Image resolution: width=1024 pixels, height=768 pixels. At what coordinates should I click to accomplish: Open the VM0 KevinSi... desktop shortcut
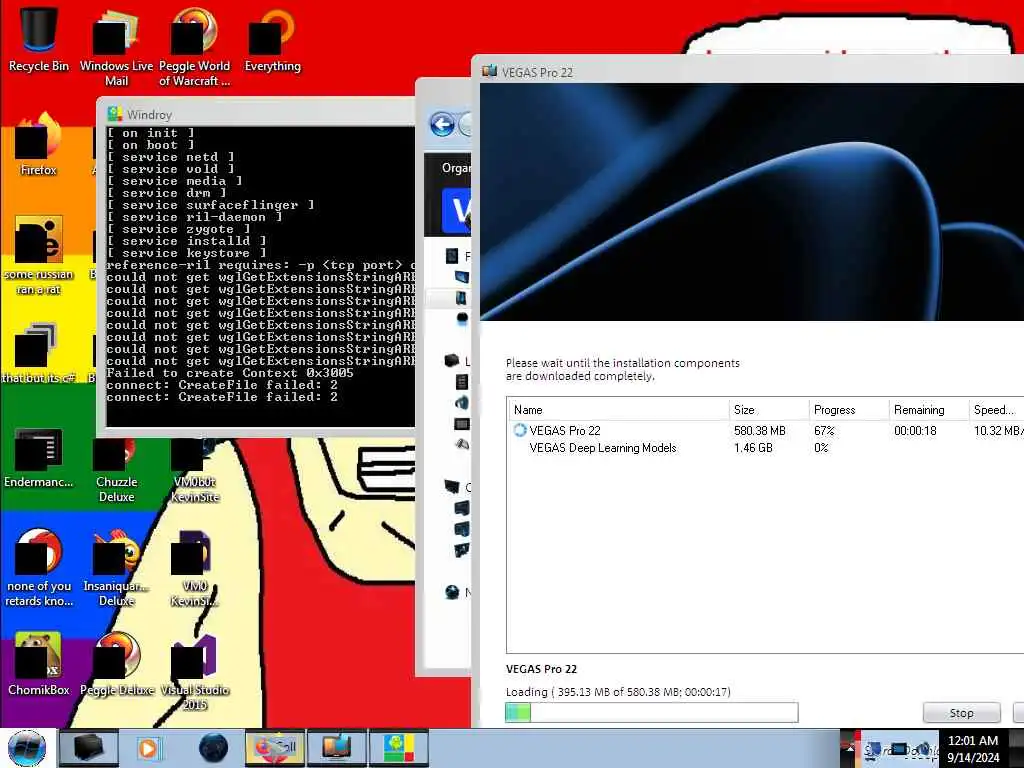pos(194,568)
